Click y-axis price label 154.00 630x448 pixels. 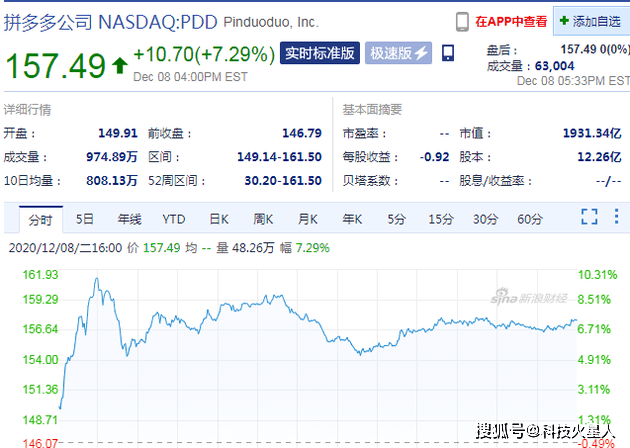point(40,360)
